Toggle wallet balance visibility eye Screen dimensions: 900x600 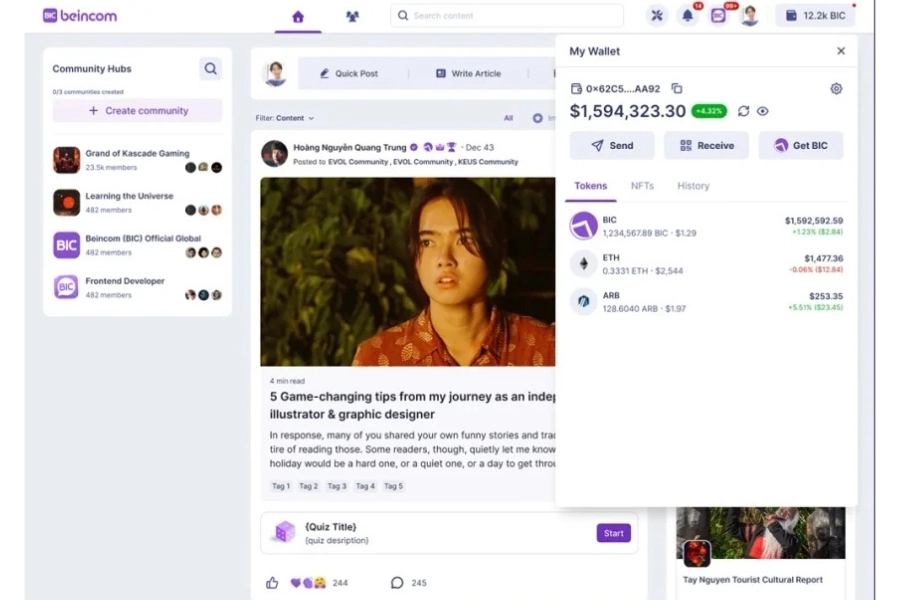(762, 111)
